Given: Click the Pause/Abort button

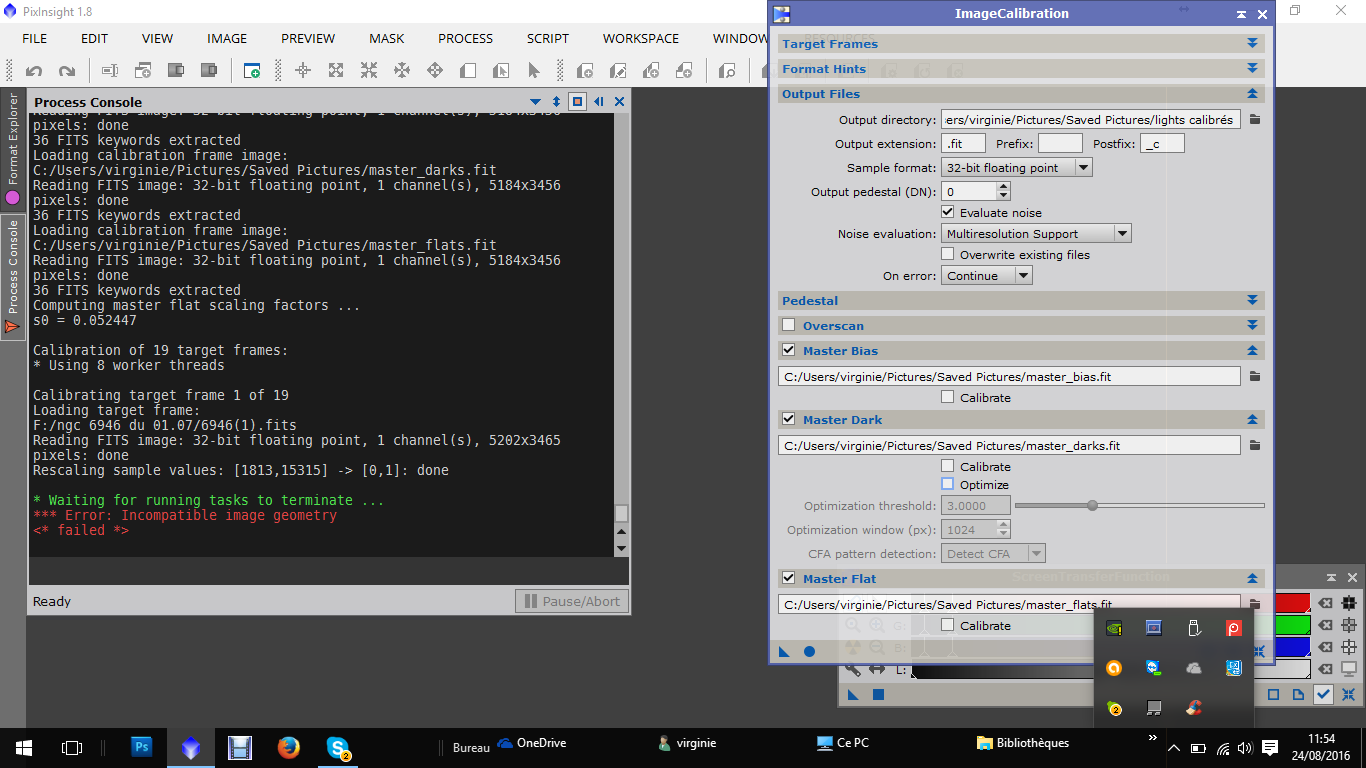Looking at the screenshot, I should pos(572,601).
